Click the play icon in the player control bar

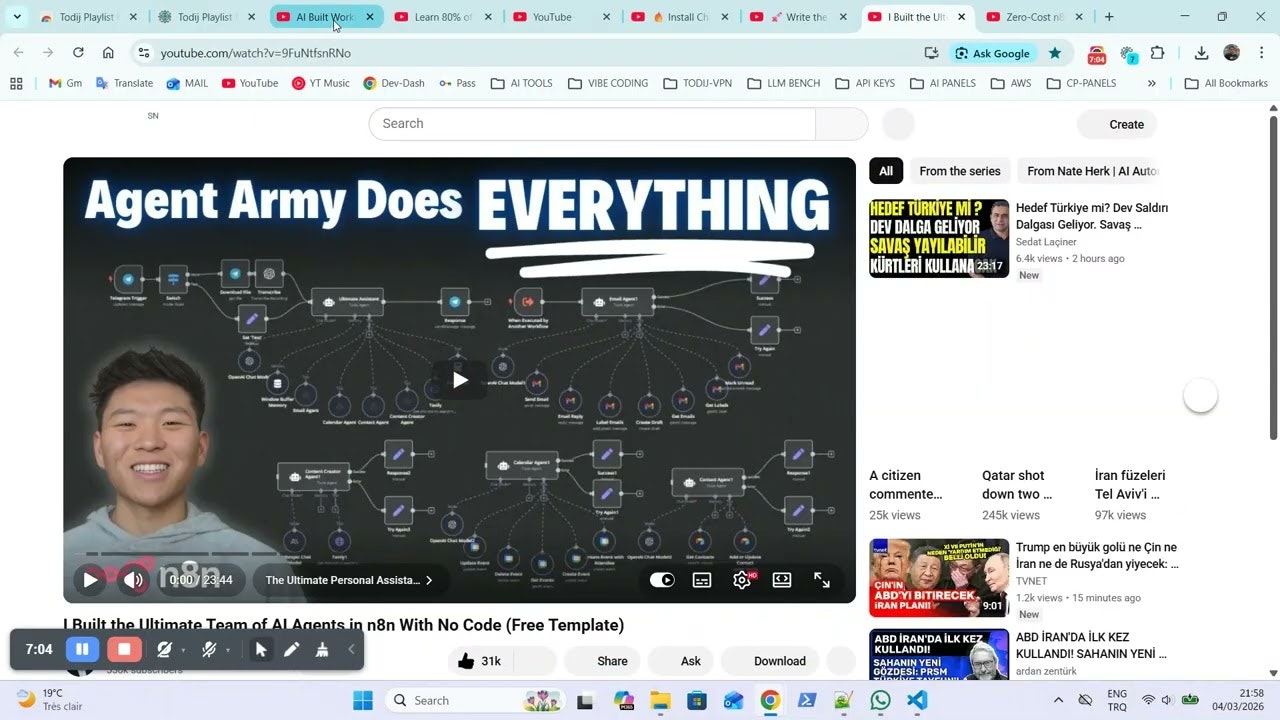tap(90, 580)
